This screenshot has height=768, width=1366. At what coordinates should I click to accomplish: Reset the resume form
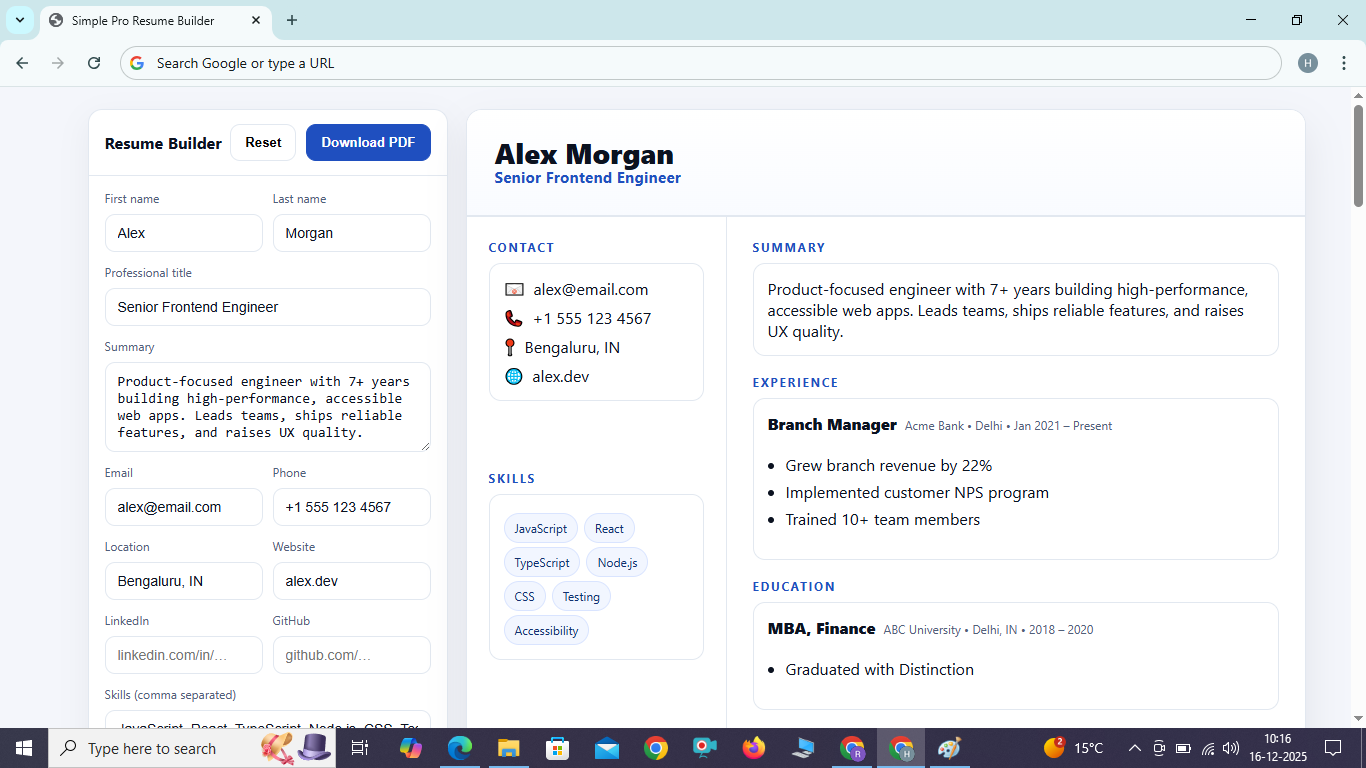pos(263,142)
